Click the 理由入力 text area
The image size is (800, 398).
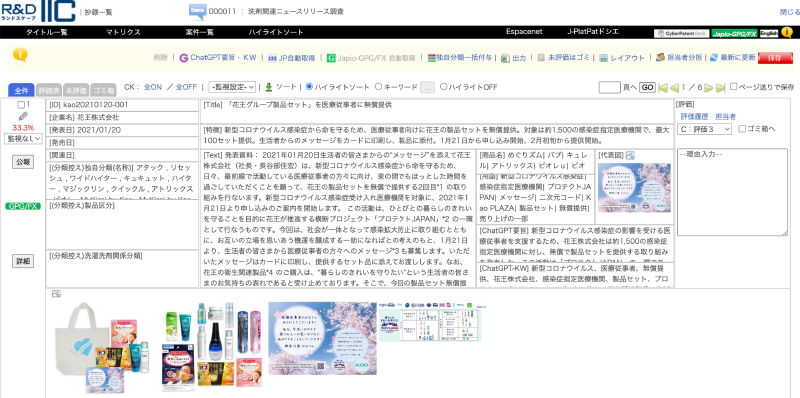(x=732, y=192)
